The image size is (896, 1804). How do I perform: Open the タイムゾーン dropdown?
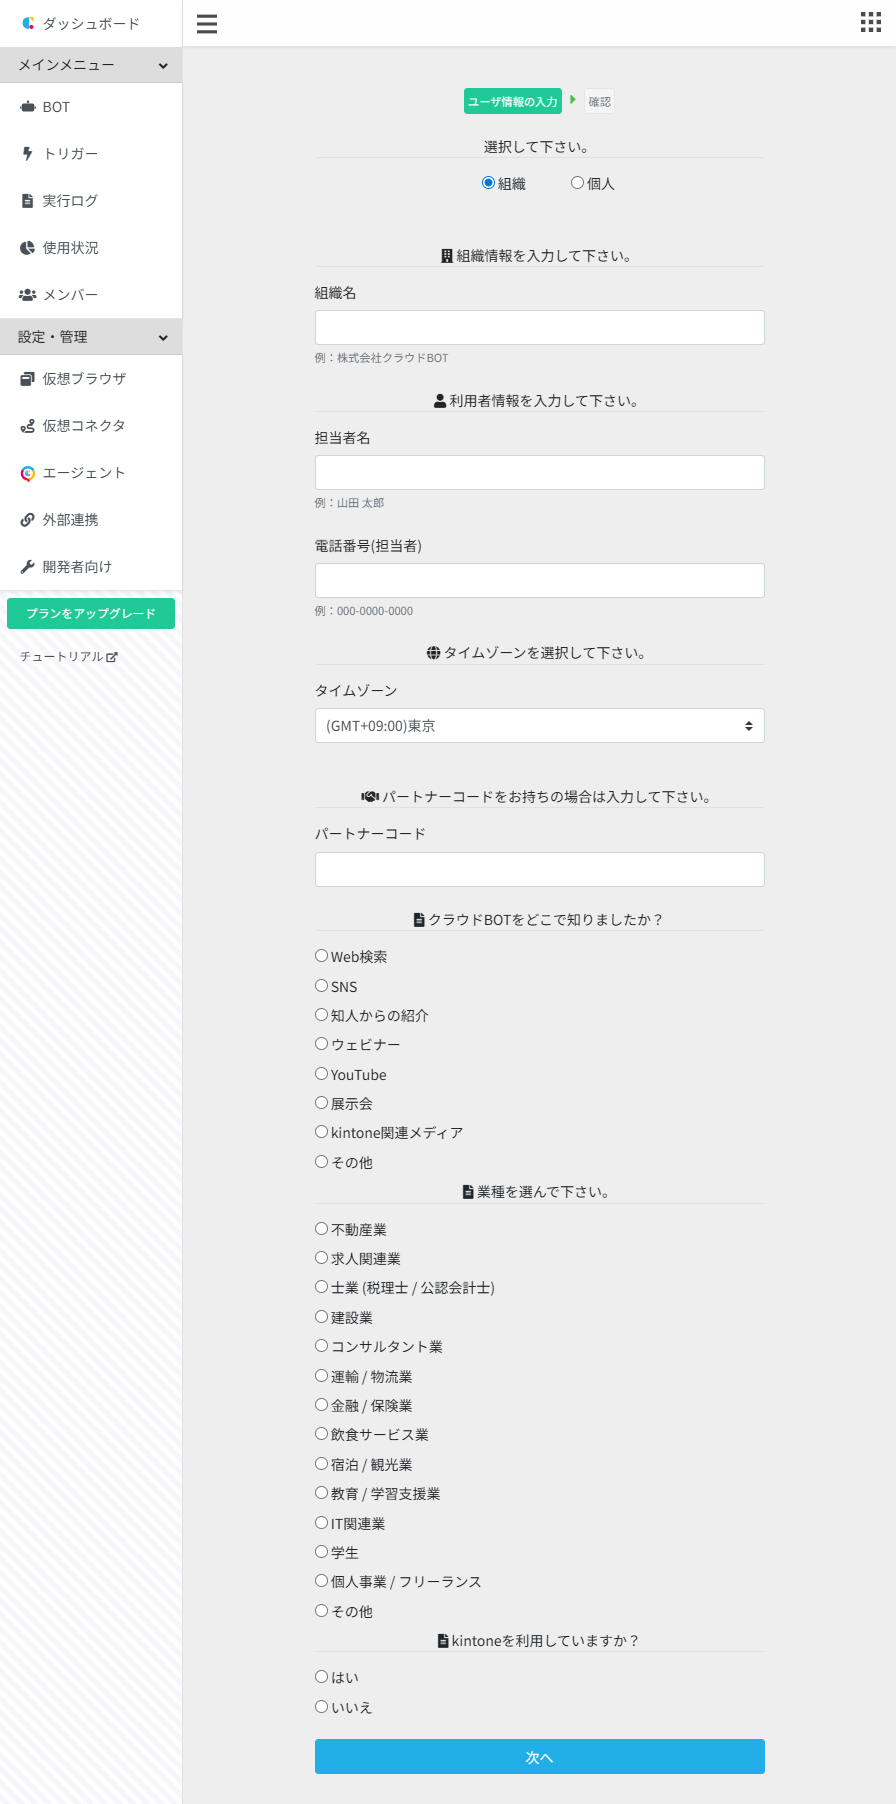click(x=540, y=726)
